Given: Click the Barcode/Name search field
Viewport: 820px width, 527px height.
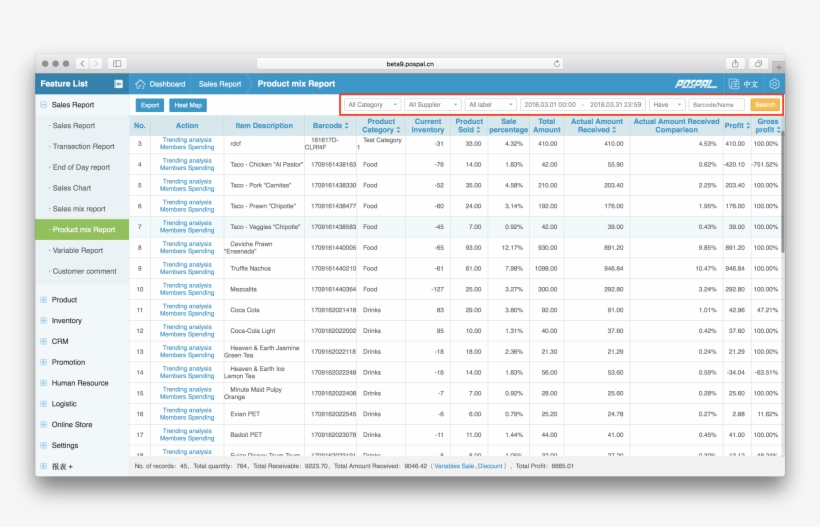Looking at the screenshot, I should 716,105.
